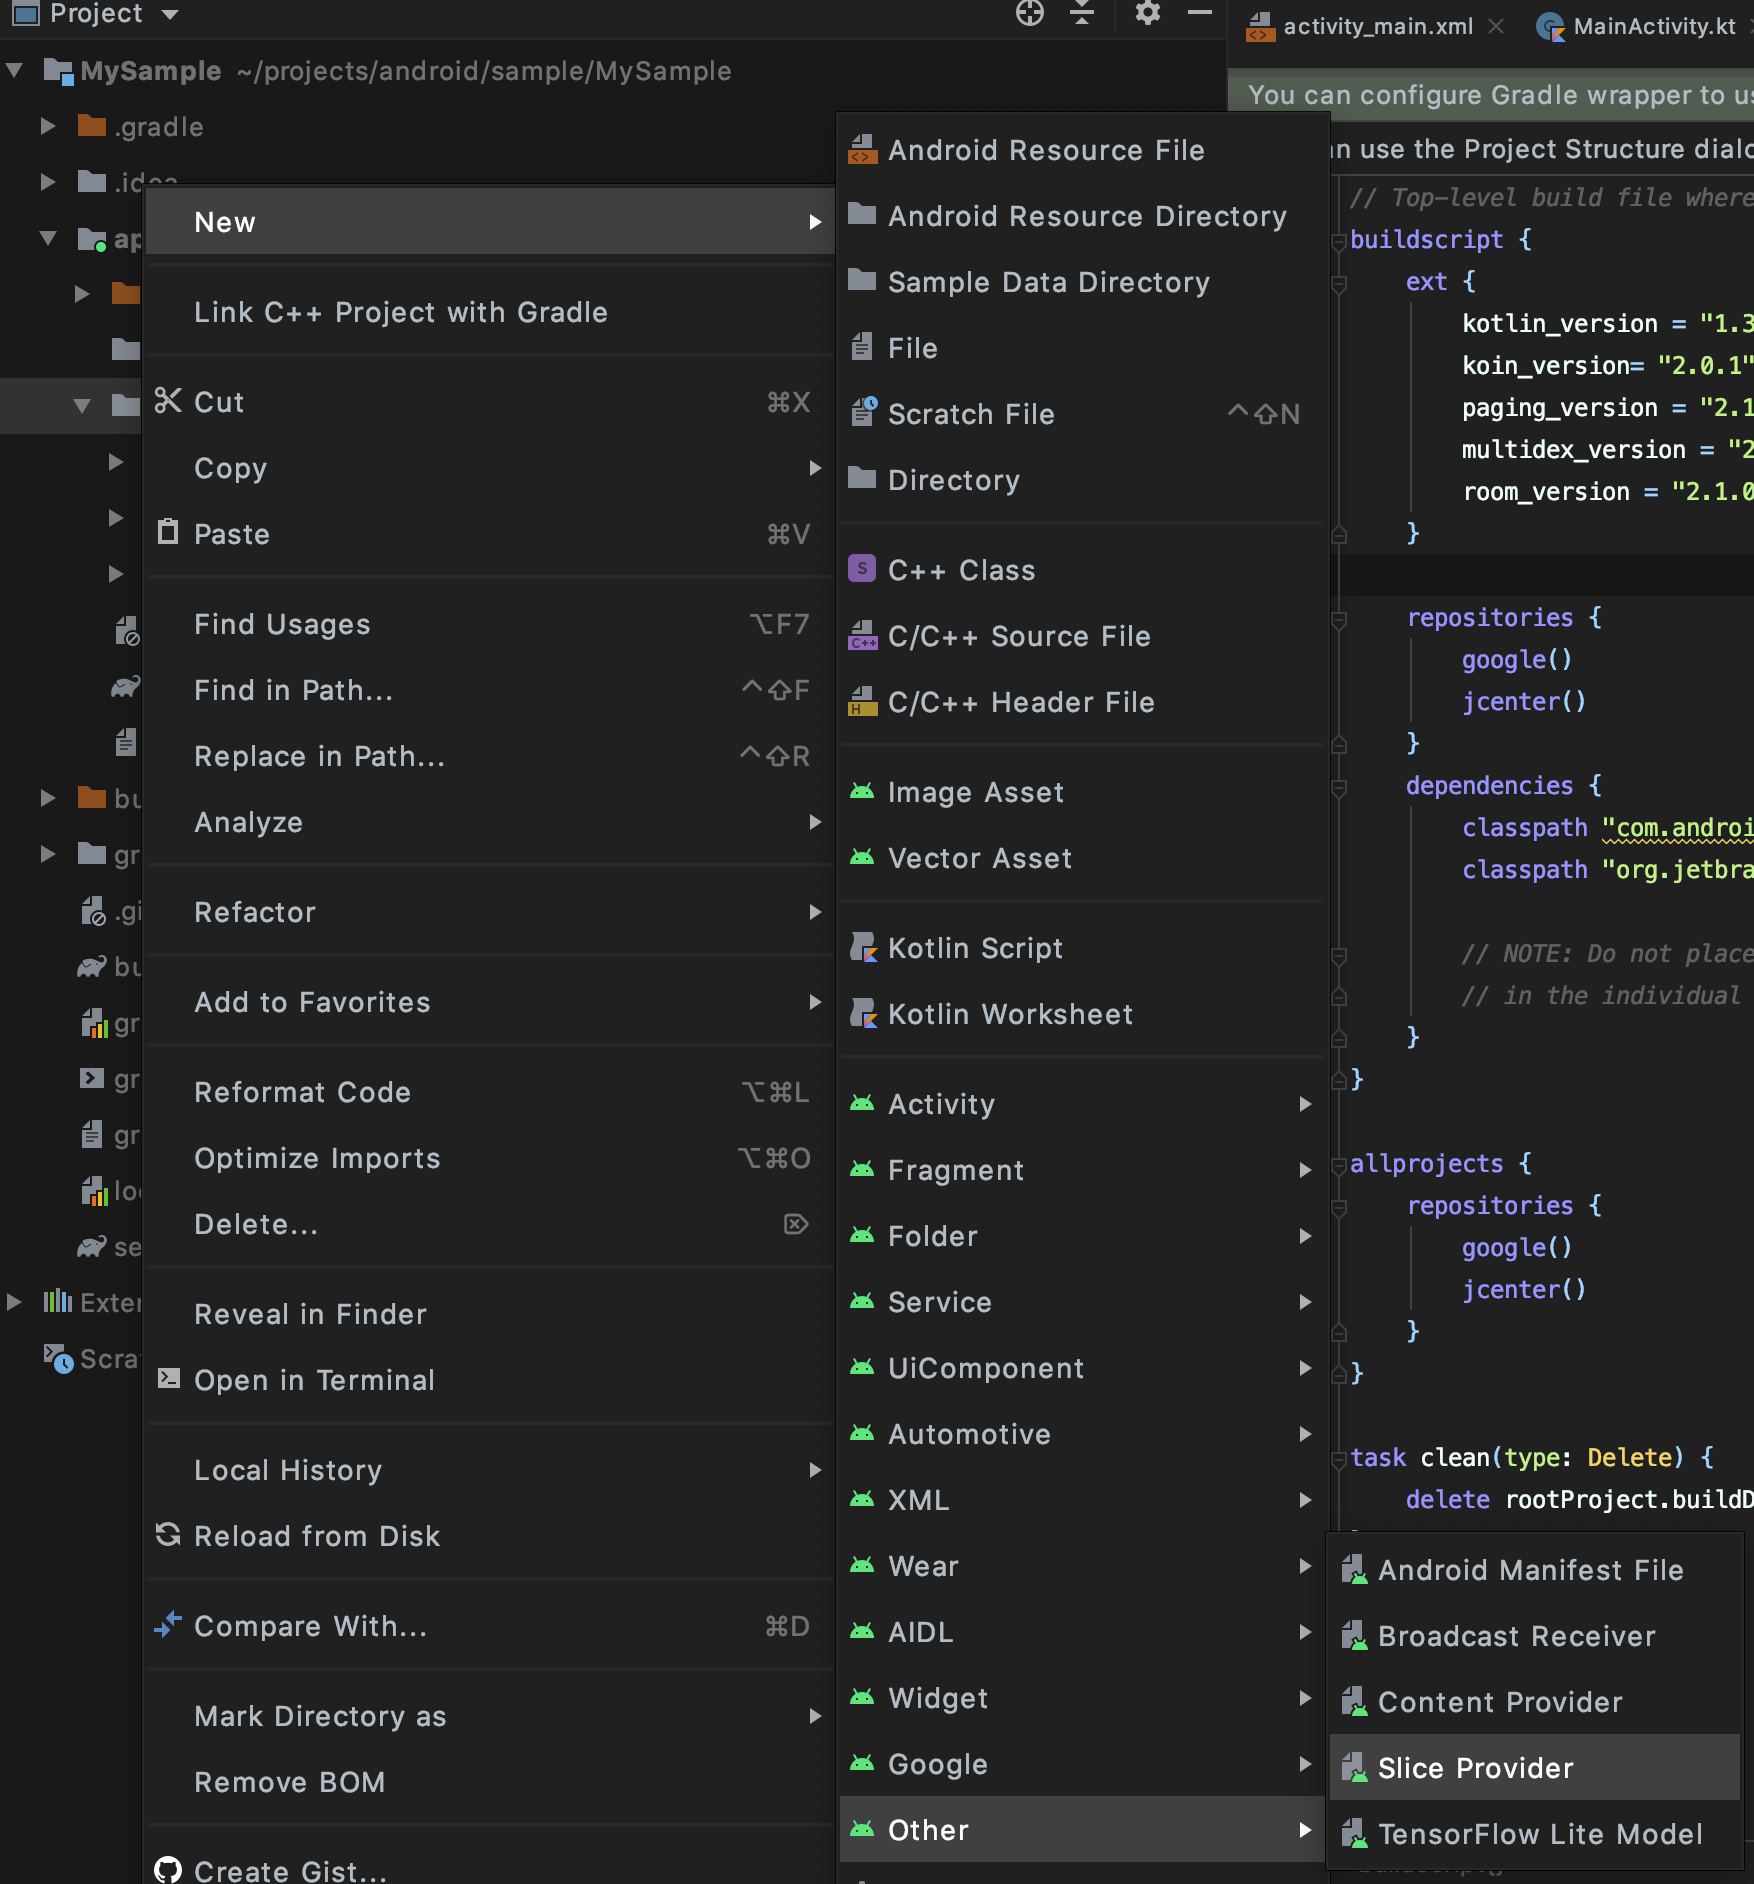
Task: Click the Image Asset android icon
Action: [x=862, y=792]
